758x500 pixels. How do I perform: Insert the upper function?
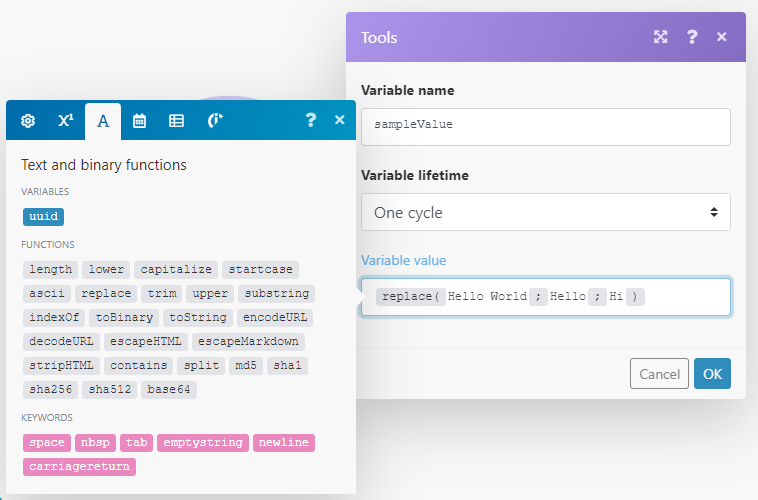click(x=210, y=294)
